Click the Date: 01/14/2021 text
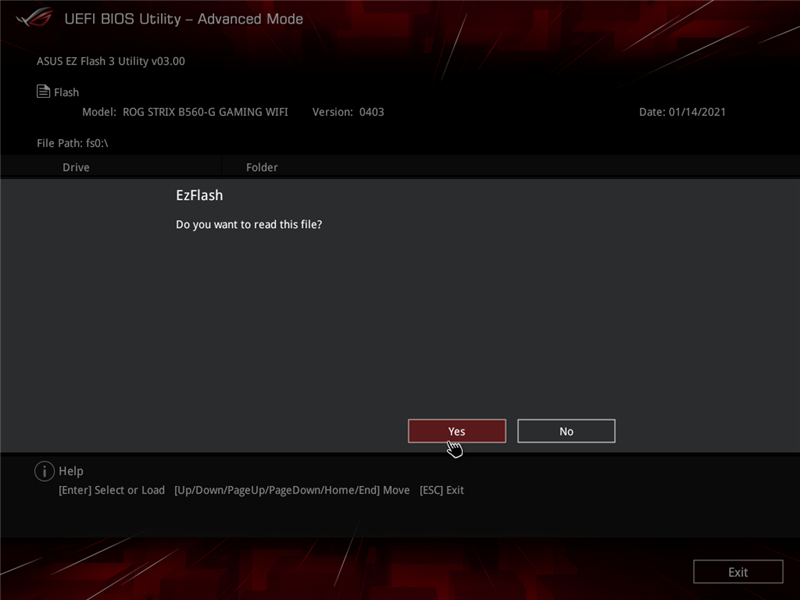The height and width of the screenshot is (600, 800). click(x=682, y=112)
